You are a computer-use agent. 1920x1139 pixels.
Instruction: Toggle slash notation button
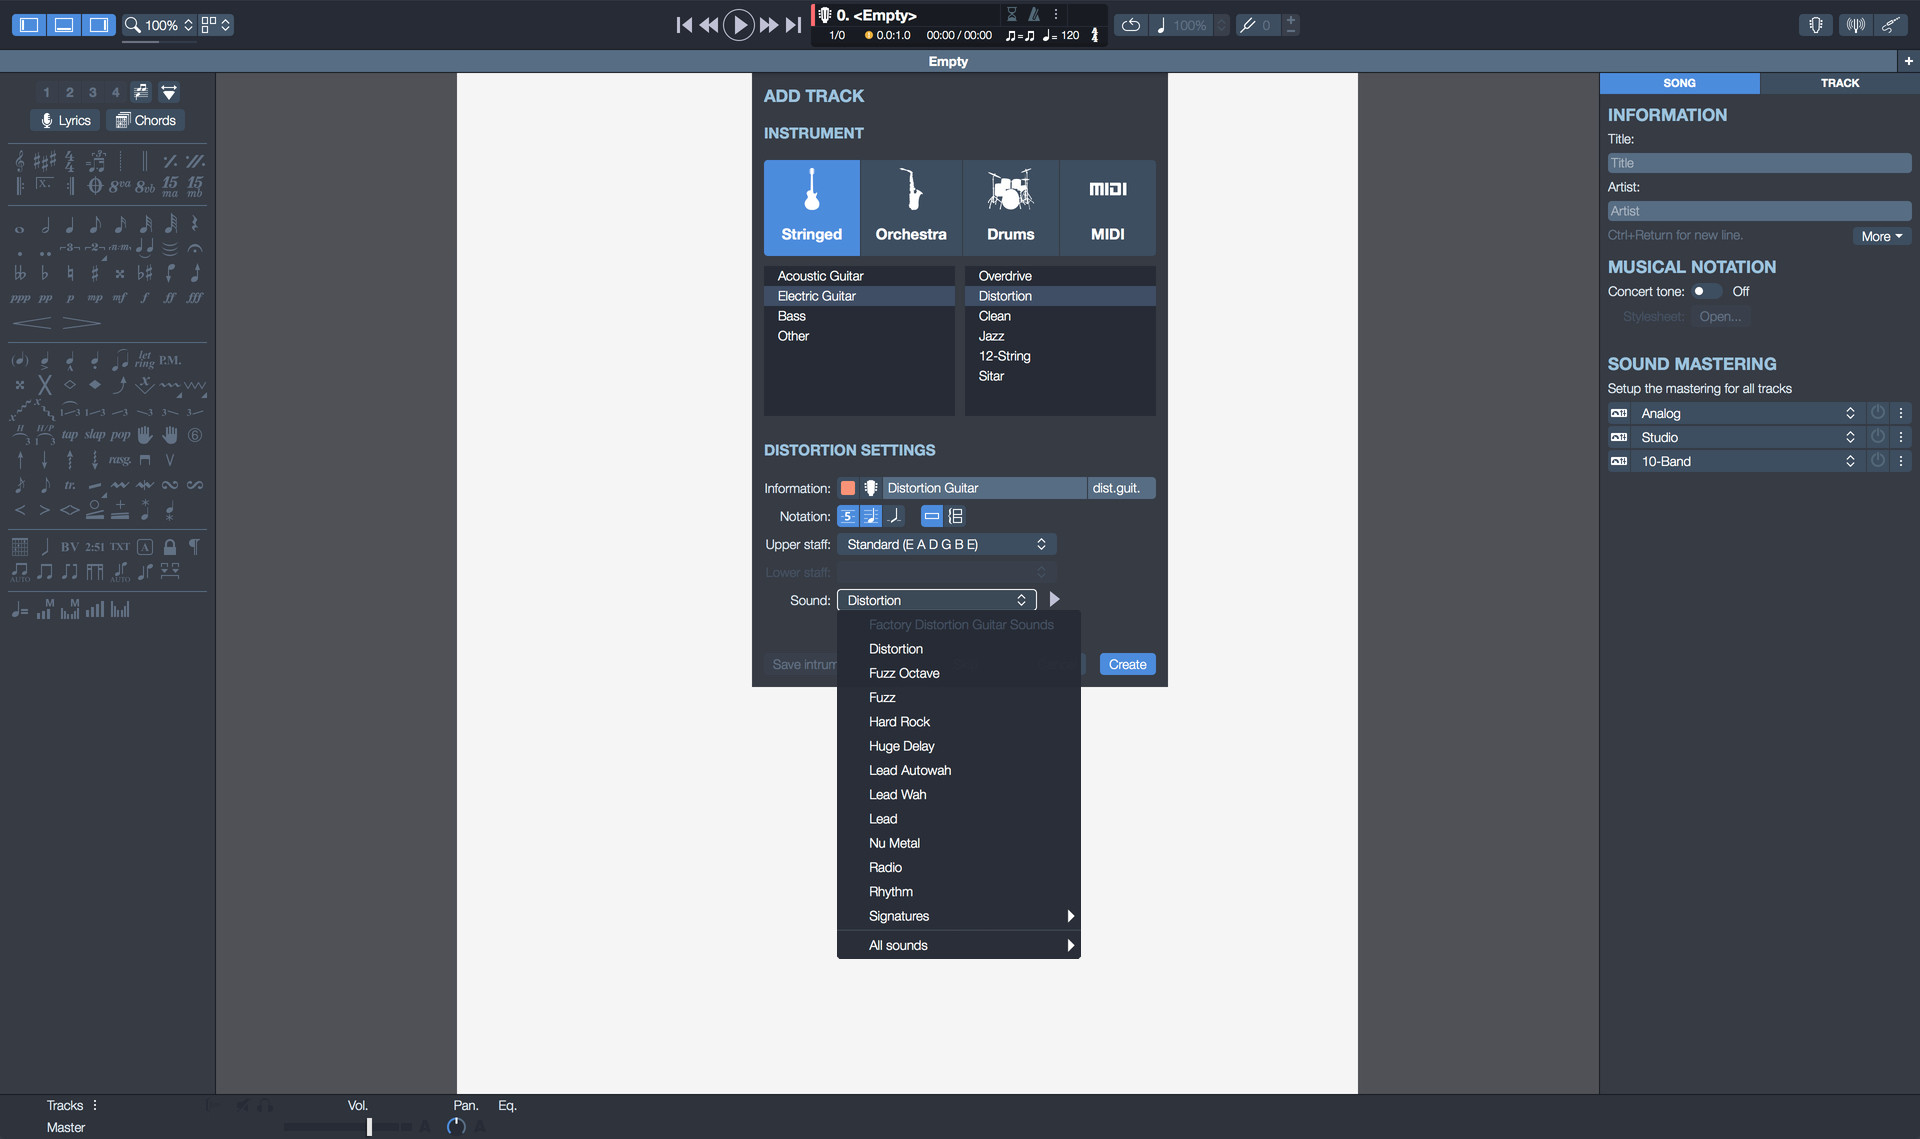click(x=896, y=516)
